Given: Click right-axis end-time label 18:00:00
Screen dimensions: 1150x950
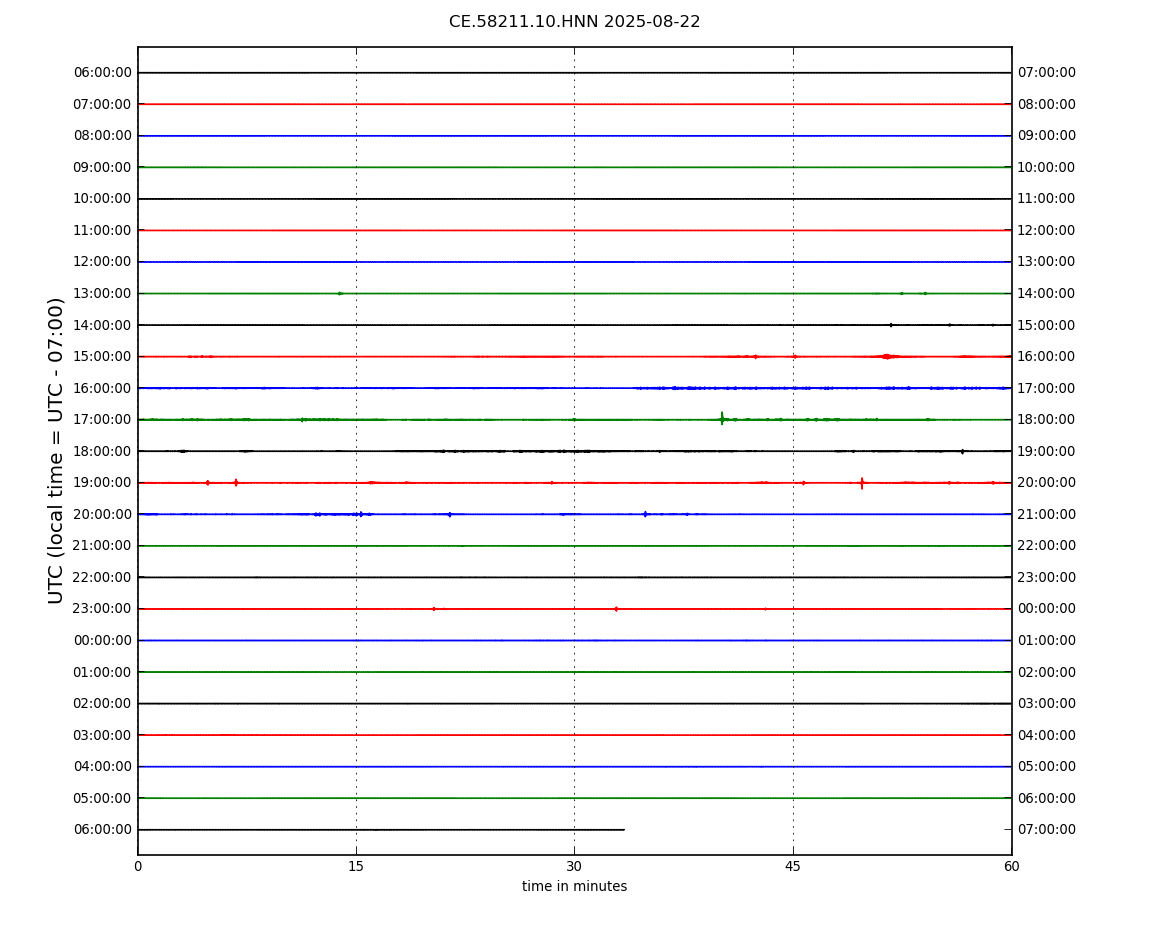Looking at the screenshot, I should (1047, 420).
